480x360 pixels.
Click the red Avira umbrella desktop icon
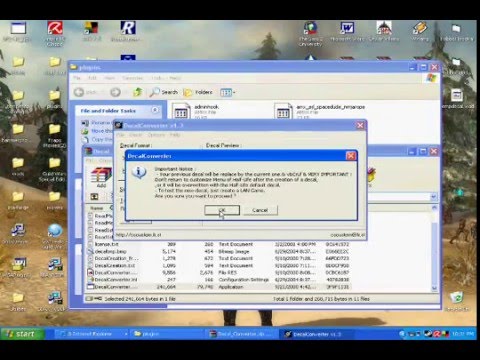[55, 33]
